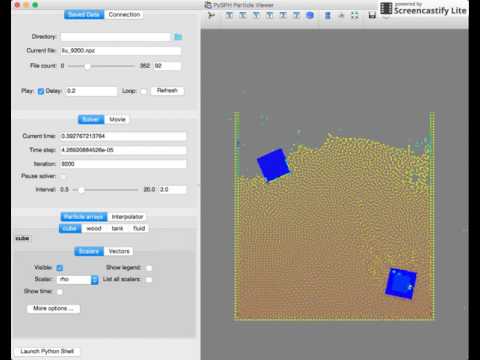Screen dimensions: 480x360
Task: Click the File count slider handle
Action: (87, 66)
